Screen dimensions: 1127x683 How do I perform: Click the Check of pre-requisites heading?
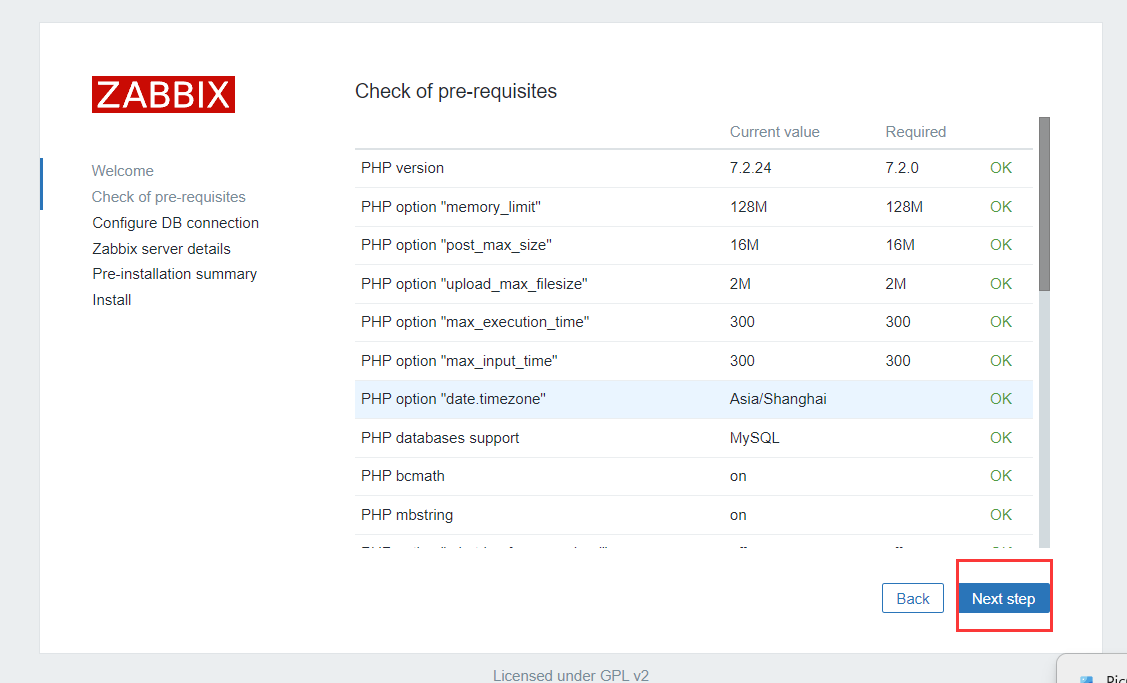pyautogui.click(x=456, y=91)
